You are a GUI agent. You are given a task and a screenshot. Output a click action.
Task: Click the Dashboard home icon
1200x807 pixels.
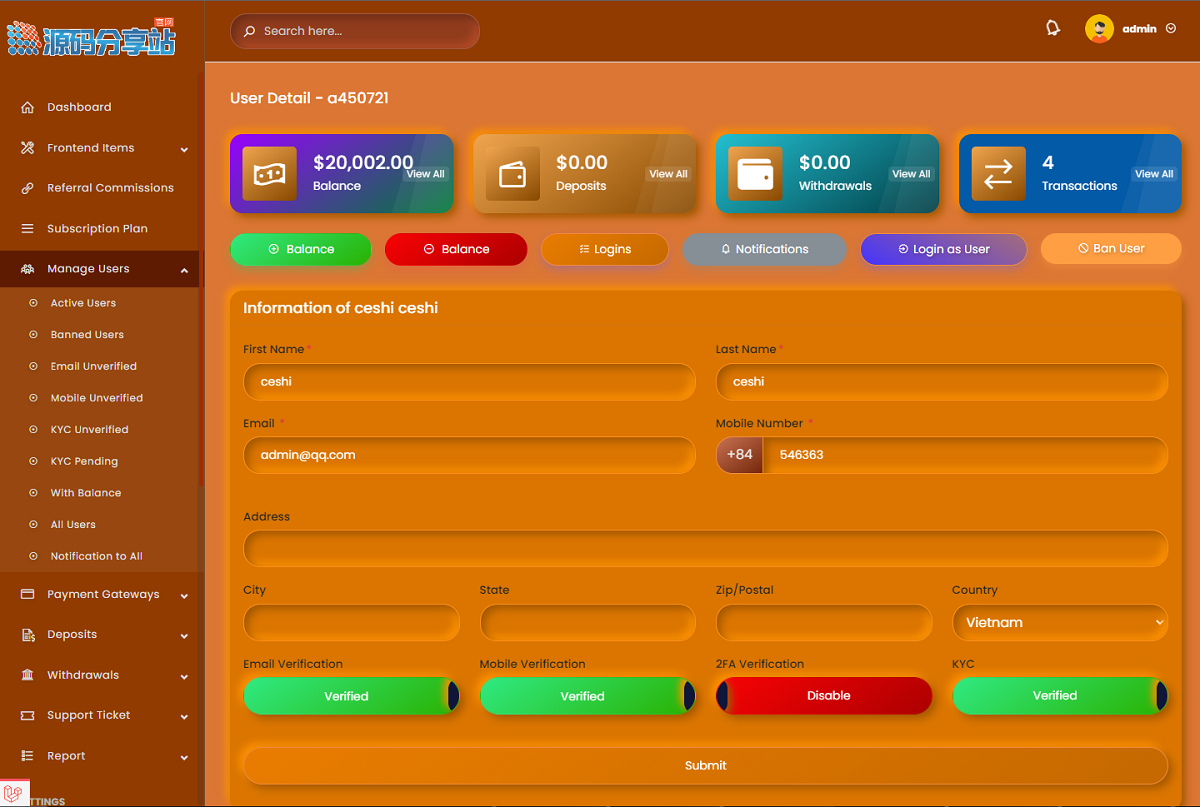click(x=28, y=107)
